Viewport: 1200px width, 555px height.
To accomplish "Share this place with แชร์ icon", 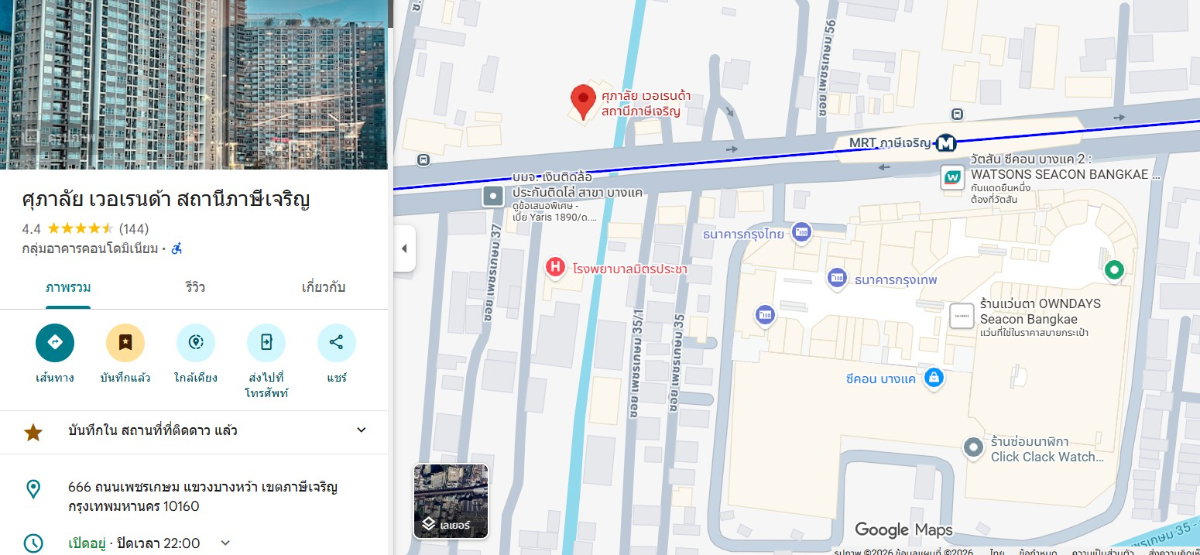I will (336, 342).
